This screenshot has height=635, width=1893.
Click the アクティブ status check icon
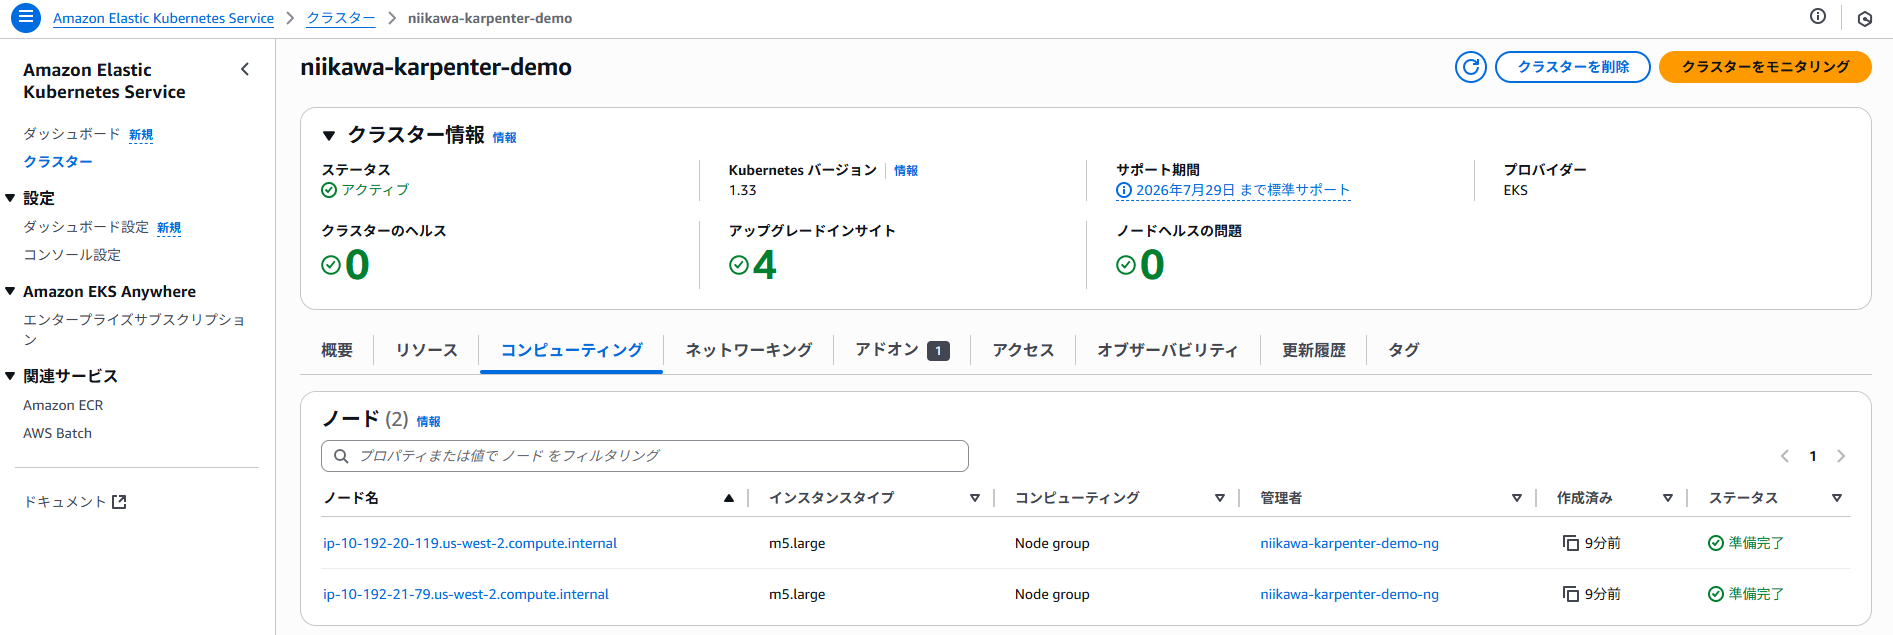[x=329, y=190]
